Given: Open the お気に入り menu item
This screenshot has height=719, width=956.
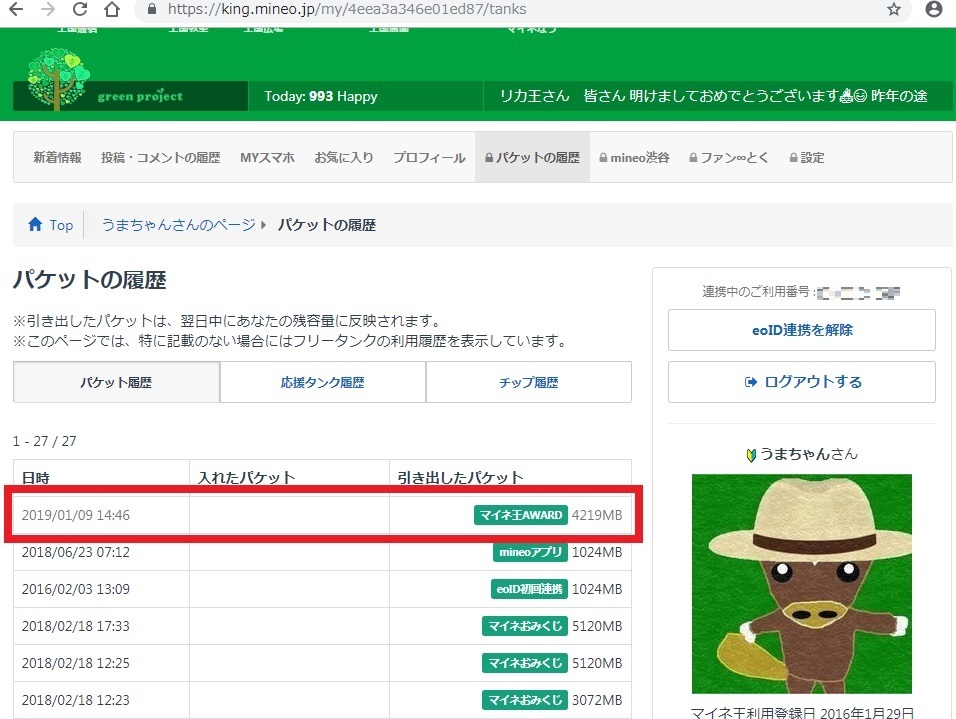Looking at the screenshot, I should coord(344,158).
